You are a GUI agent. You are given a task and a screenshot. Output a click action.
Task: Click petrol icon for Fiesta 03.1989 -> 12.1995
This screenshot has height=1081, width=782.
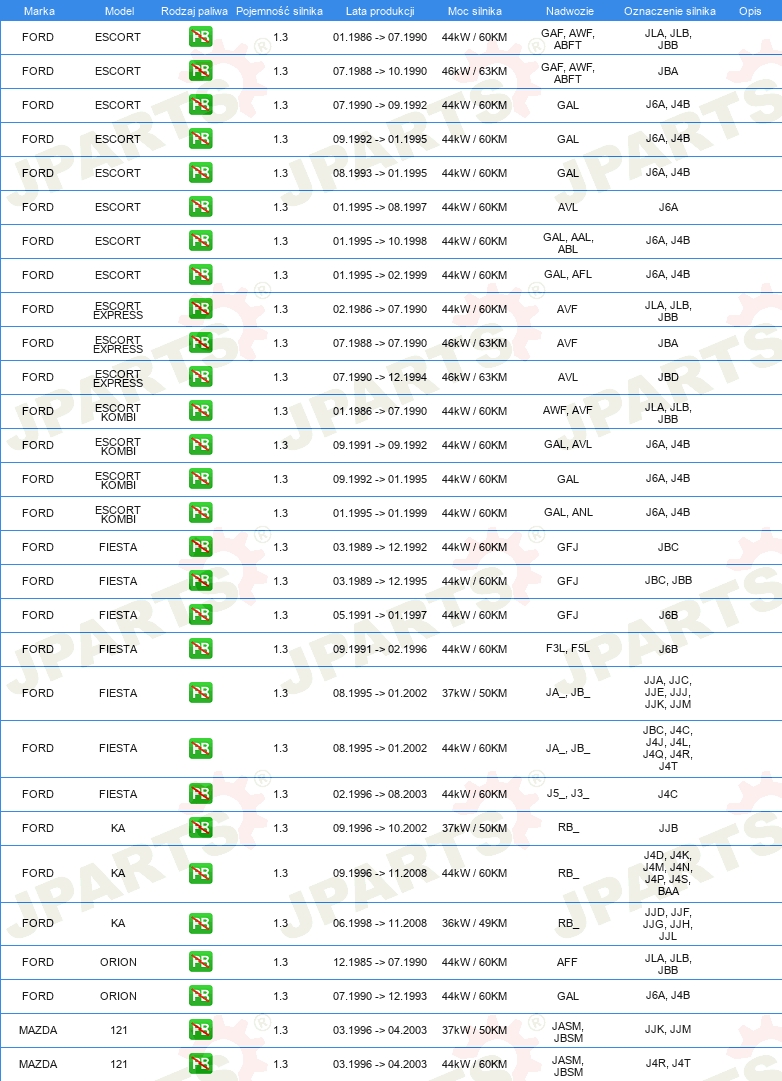click(x=201, y=581)
